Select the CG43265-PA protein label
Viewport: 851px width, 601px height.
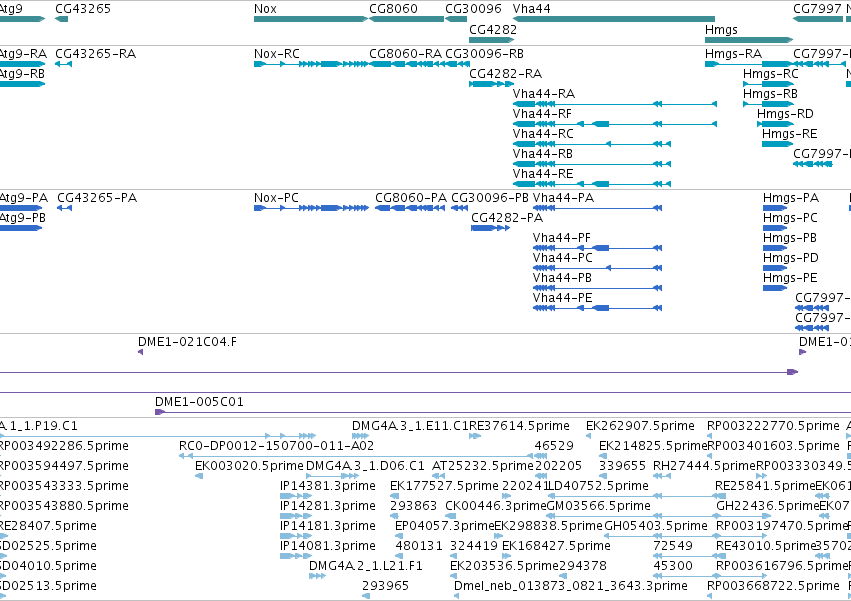pyautogui.click(x=97, y=198)
